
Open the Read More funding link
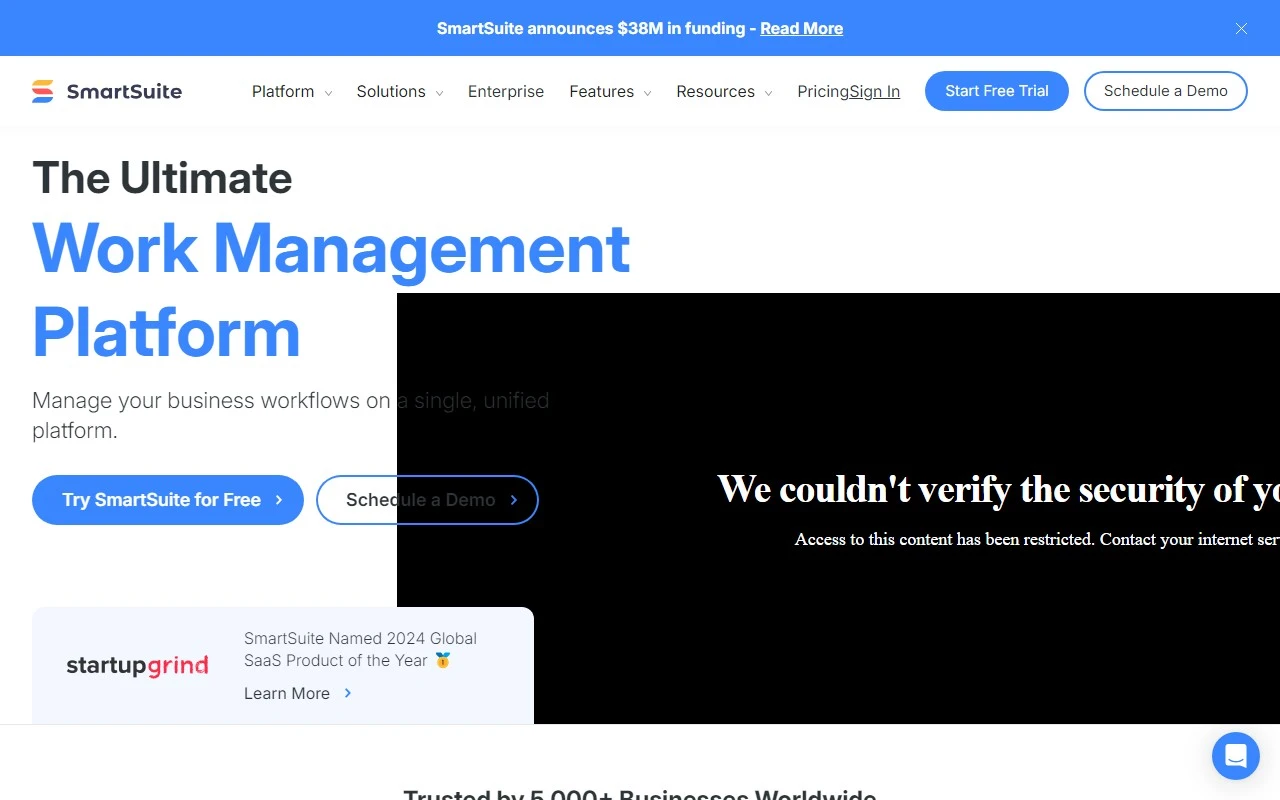pos(802,28)
